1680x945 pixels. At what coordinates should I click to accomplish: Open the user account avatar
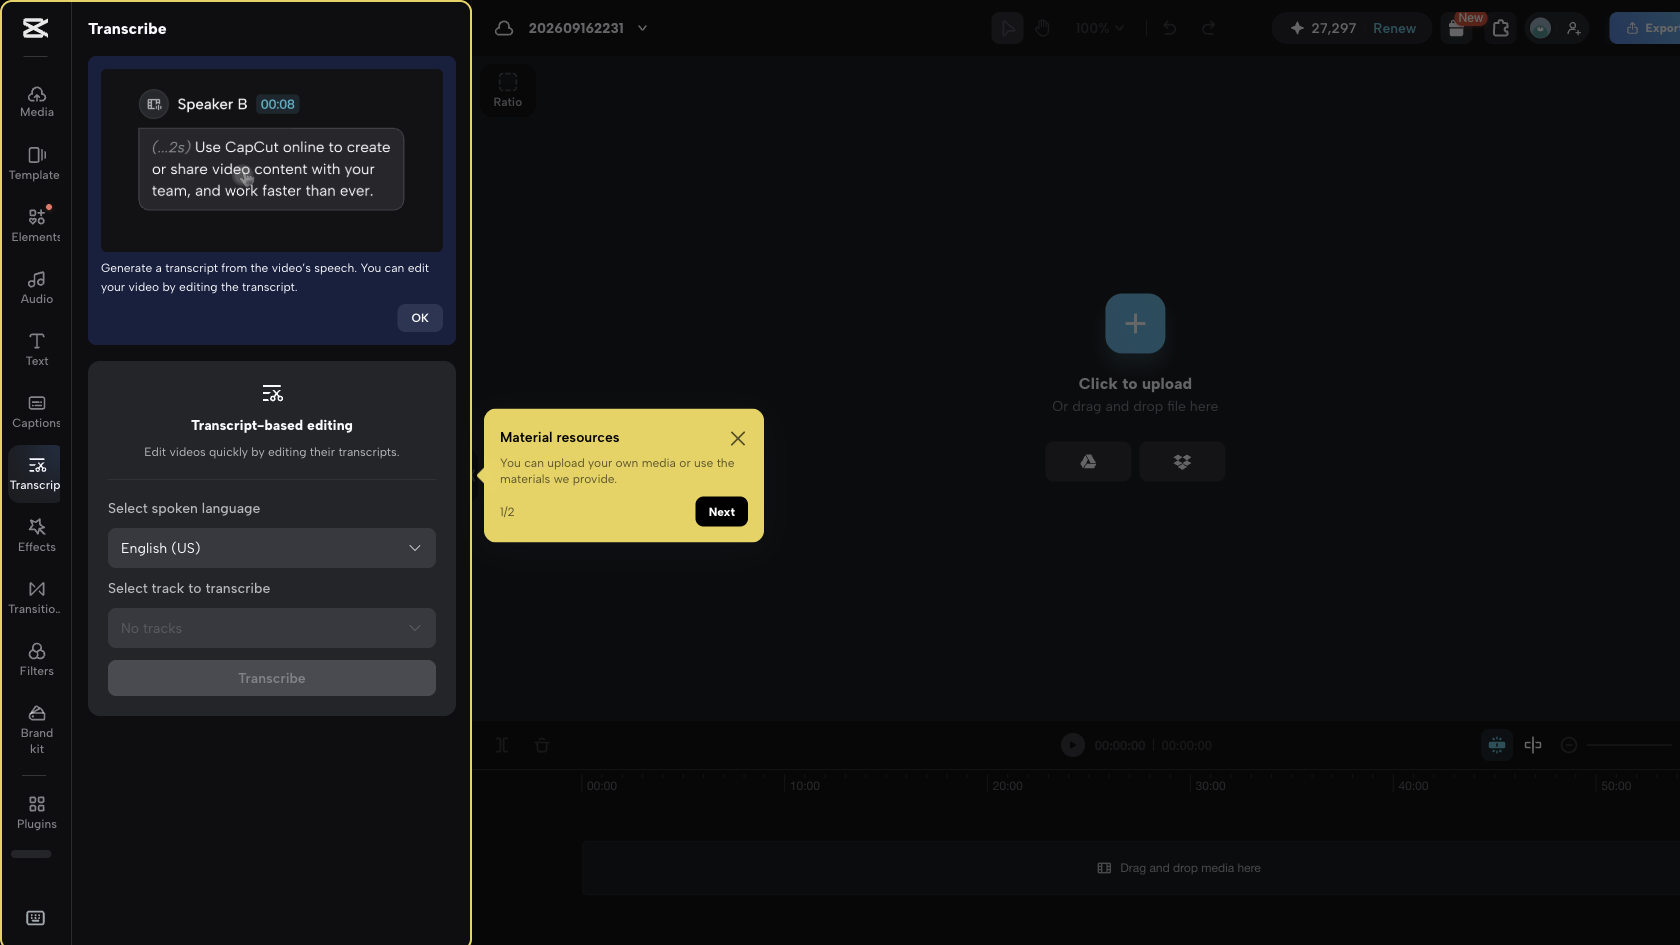(x=1540, y=28)
